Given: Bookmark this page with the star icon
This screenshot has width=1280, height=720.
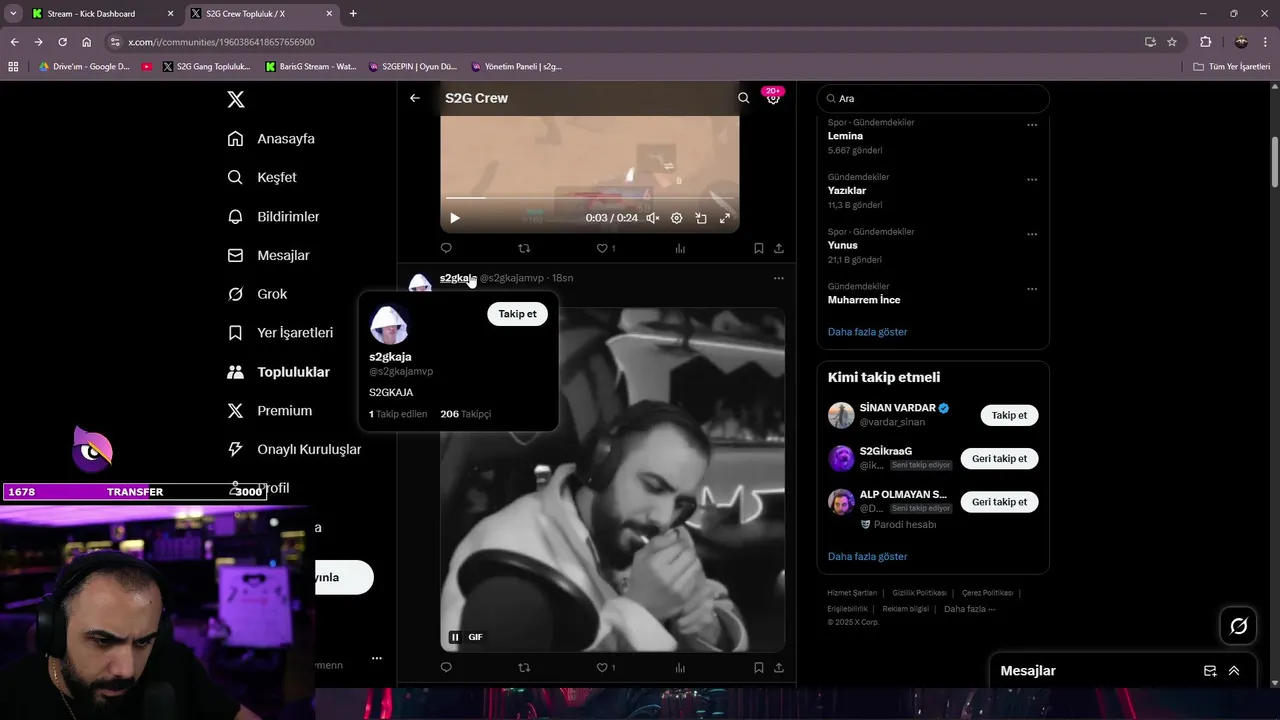Looking at the screenshot, I should (x=1172, y=42).
